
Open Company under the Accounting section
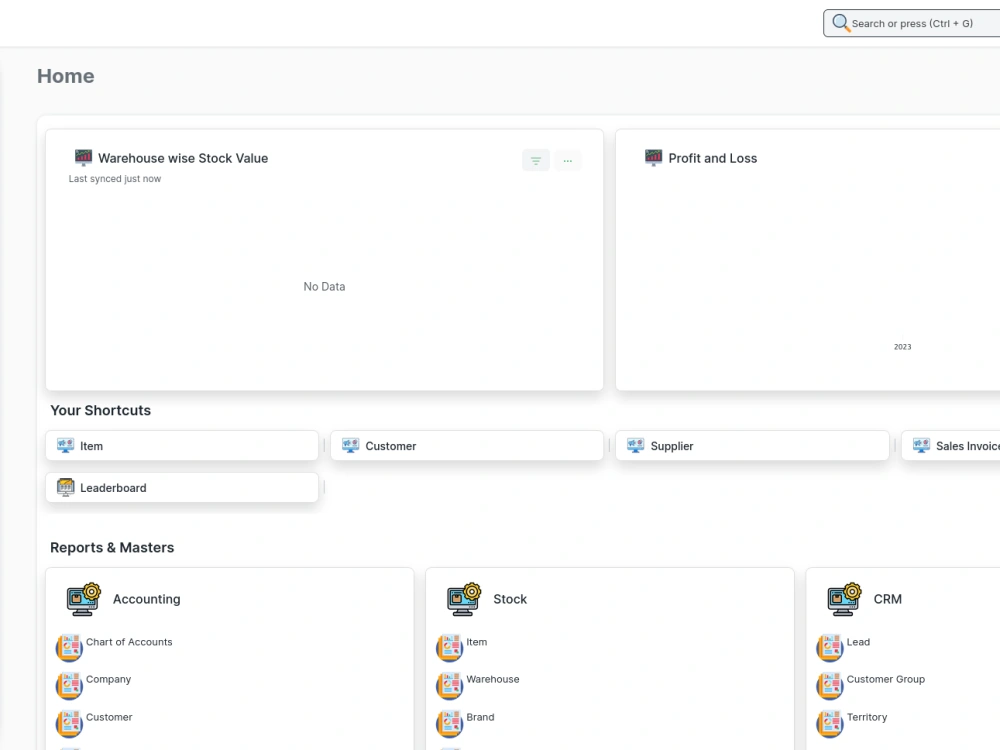(108, 679)
